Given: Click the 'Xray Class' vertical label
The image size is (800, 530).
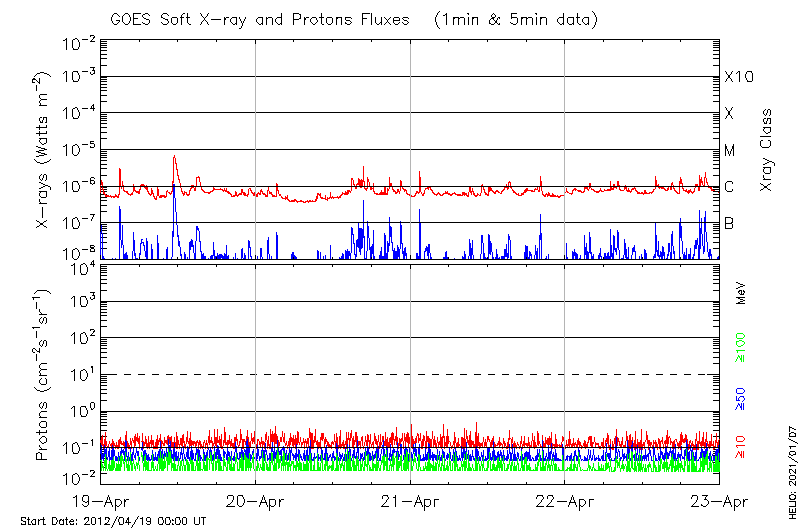Looking at the screenshot, I should point(767,151).
